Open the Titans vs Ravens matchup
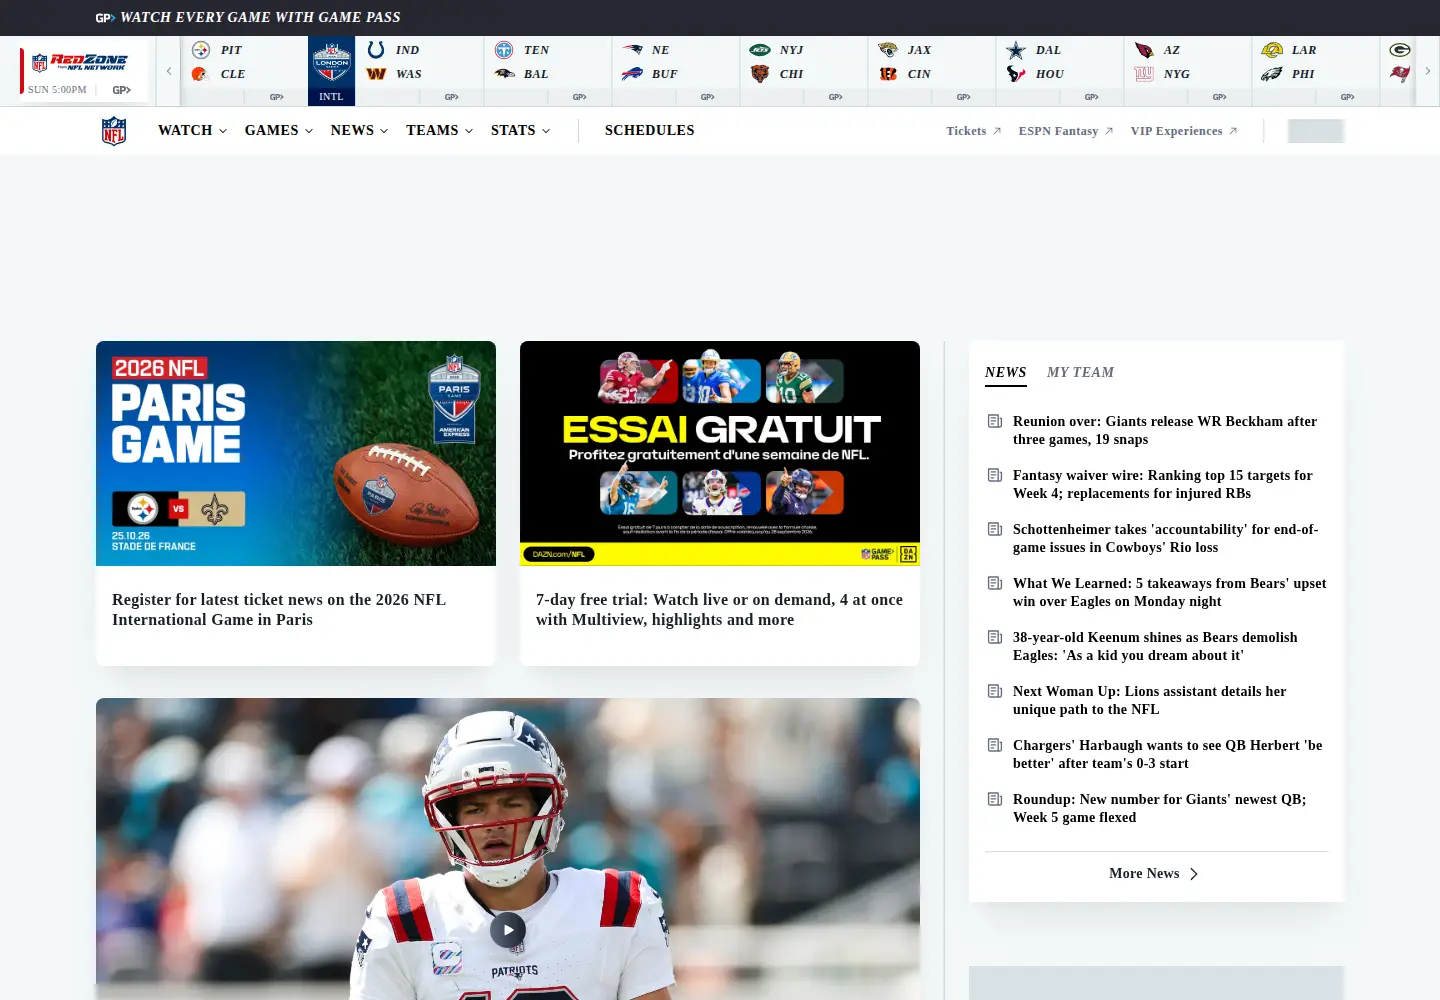Screen dimensions: 1440x1000 [548, 71]
